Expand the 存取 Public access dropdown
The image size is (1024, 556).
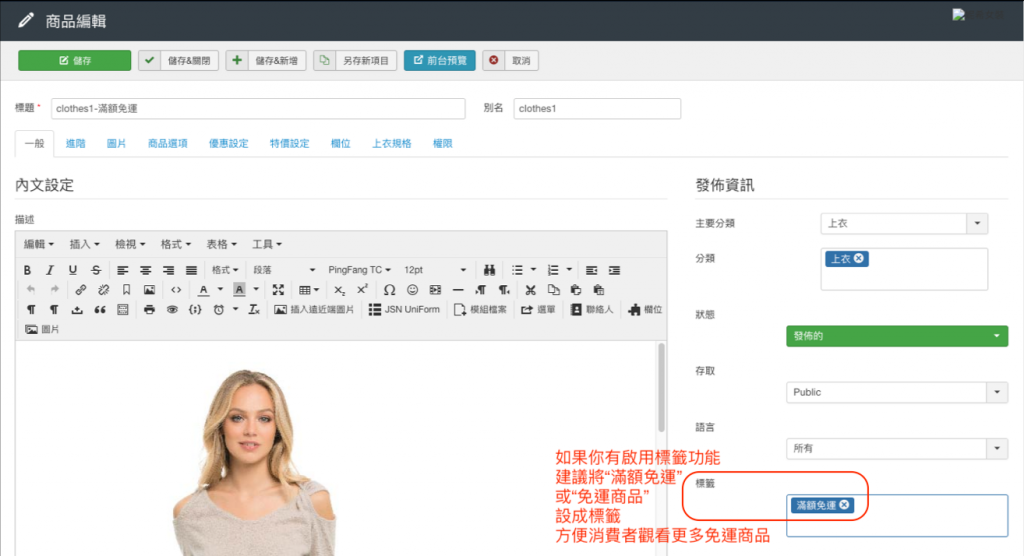897,392
